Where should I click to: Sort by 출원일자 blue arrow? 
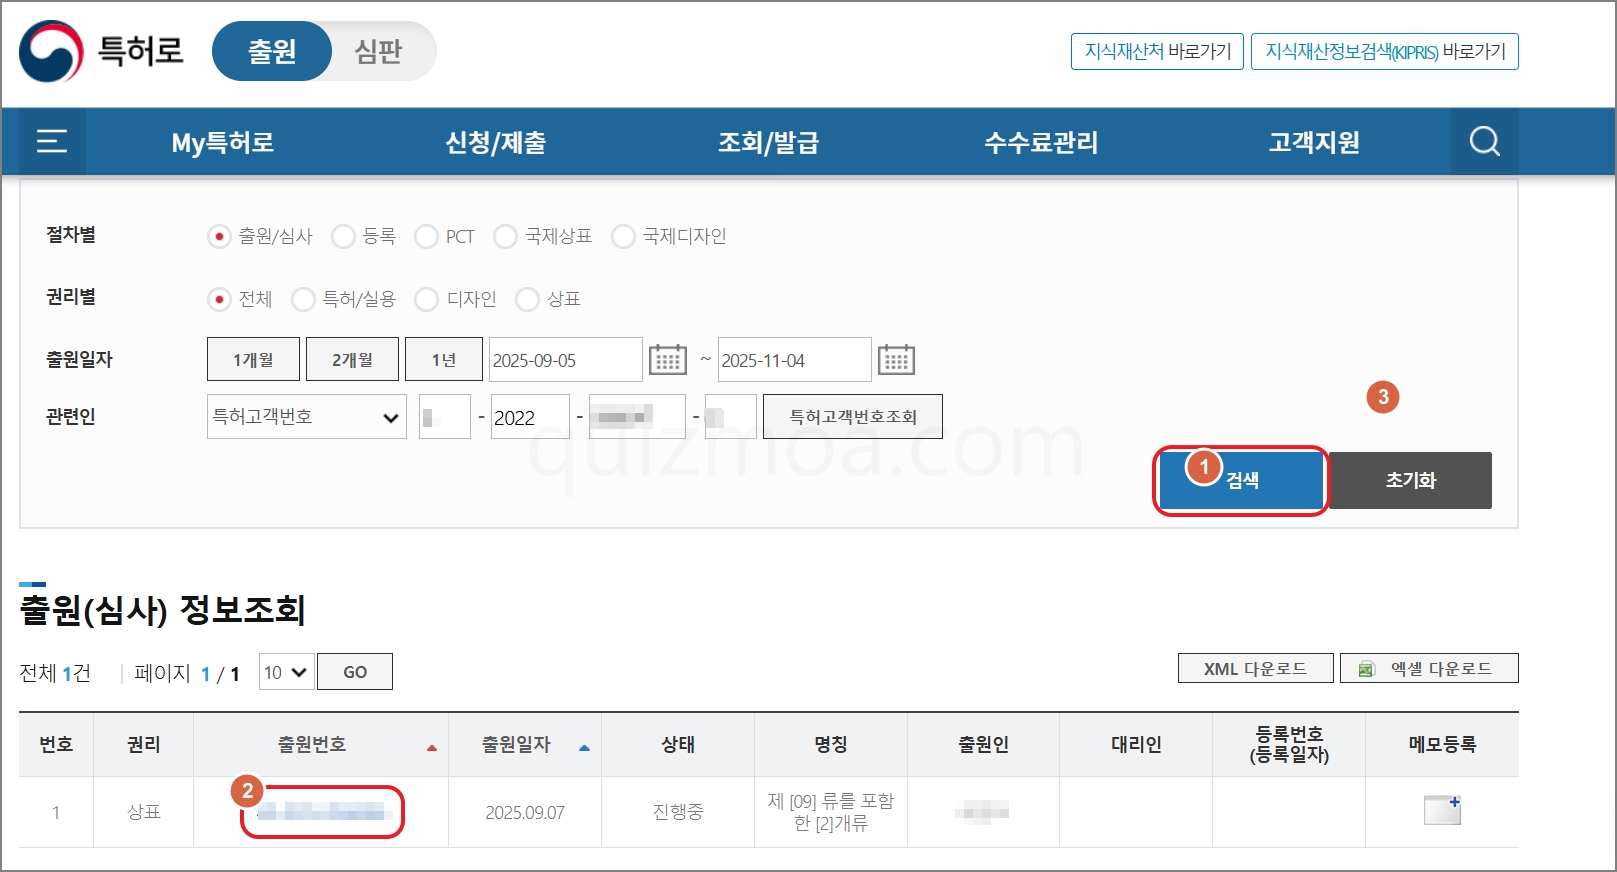coord(584,747)
